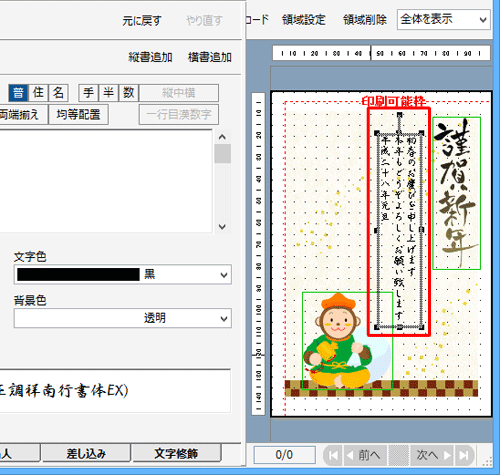The width and height of the screenshot is (500, 475).
Task: Go to the first page icon
Action: (333, 455)
